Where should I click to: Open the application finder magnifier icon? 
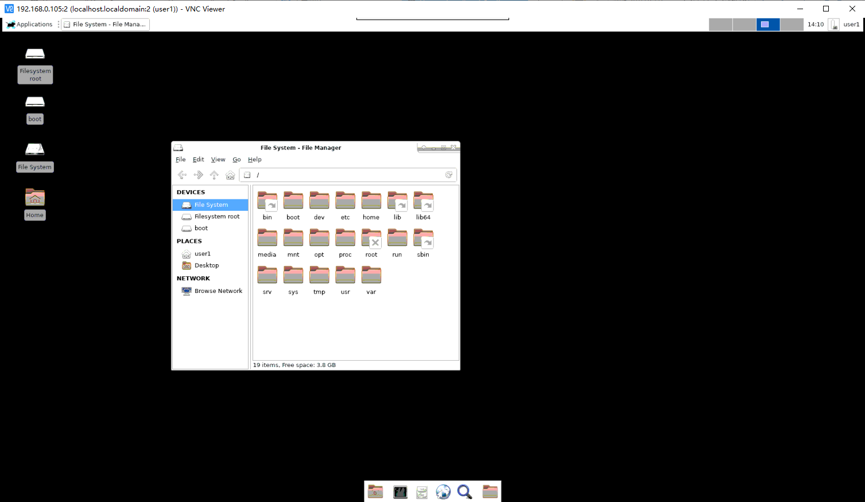(x=464, y=492)
